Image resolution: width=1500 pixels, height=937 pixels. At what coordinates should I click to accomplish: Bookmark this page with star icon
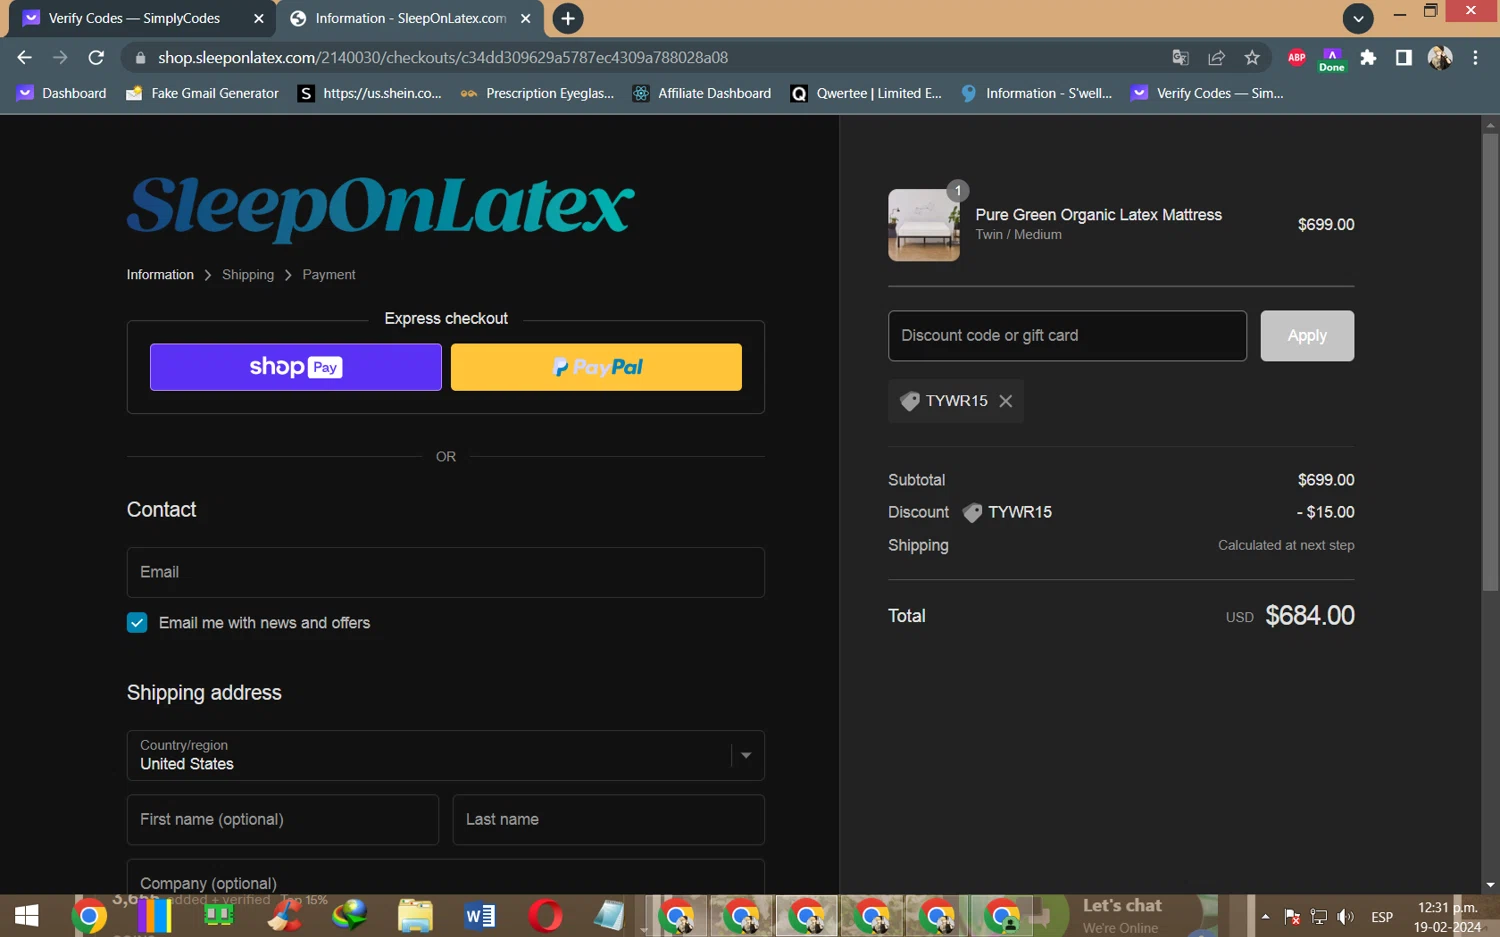pyautogui.click(x=1252, y=58)
